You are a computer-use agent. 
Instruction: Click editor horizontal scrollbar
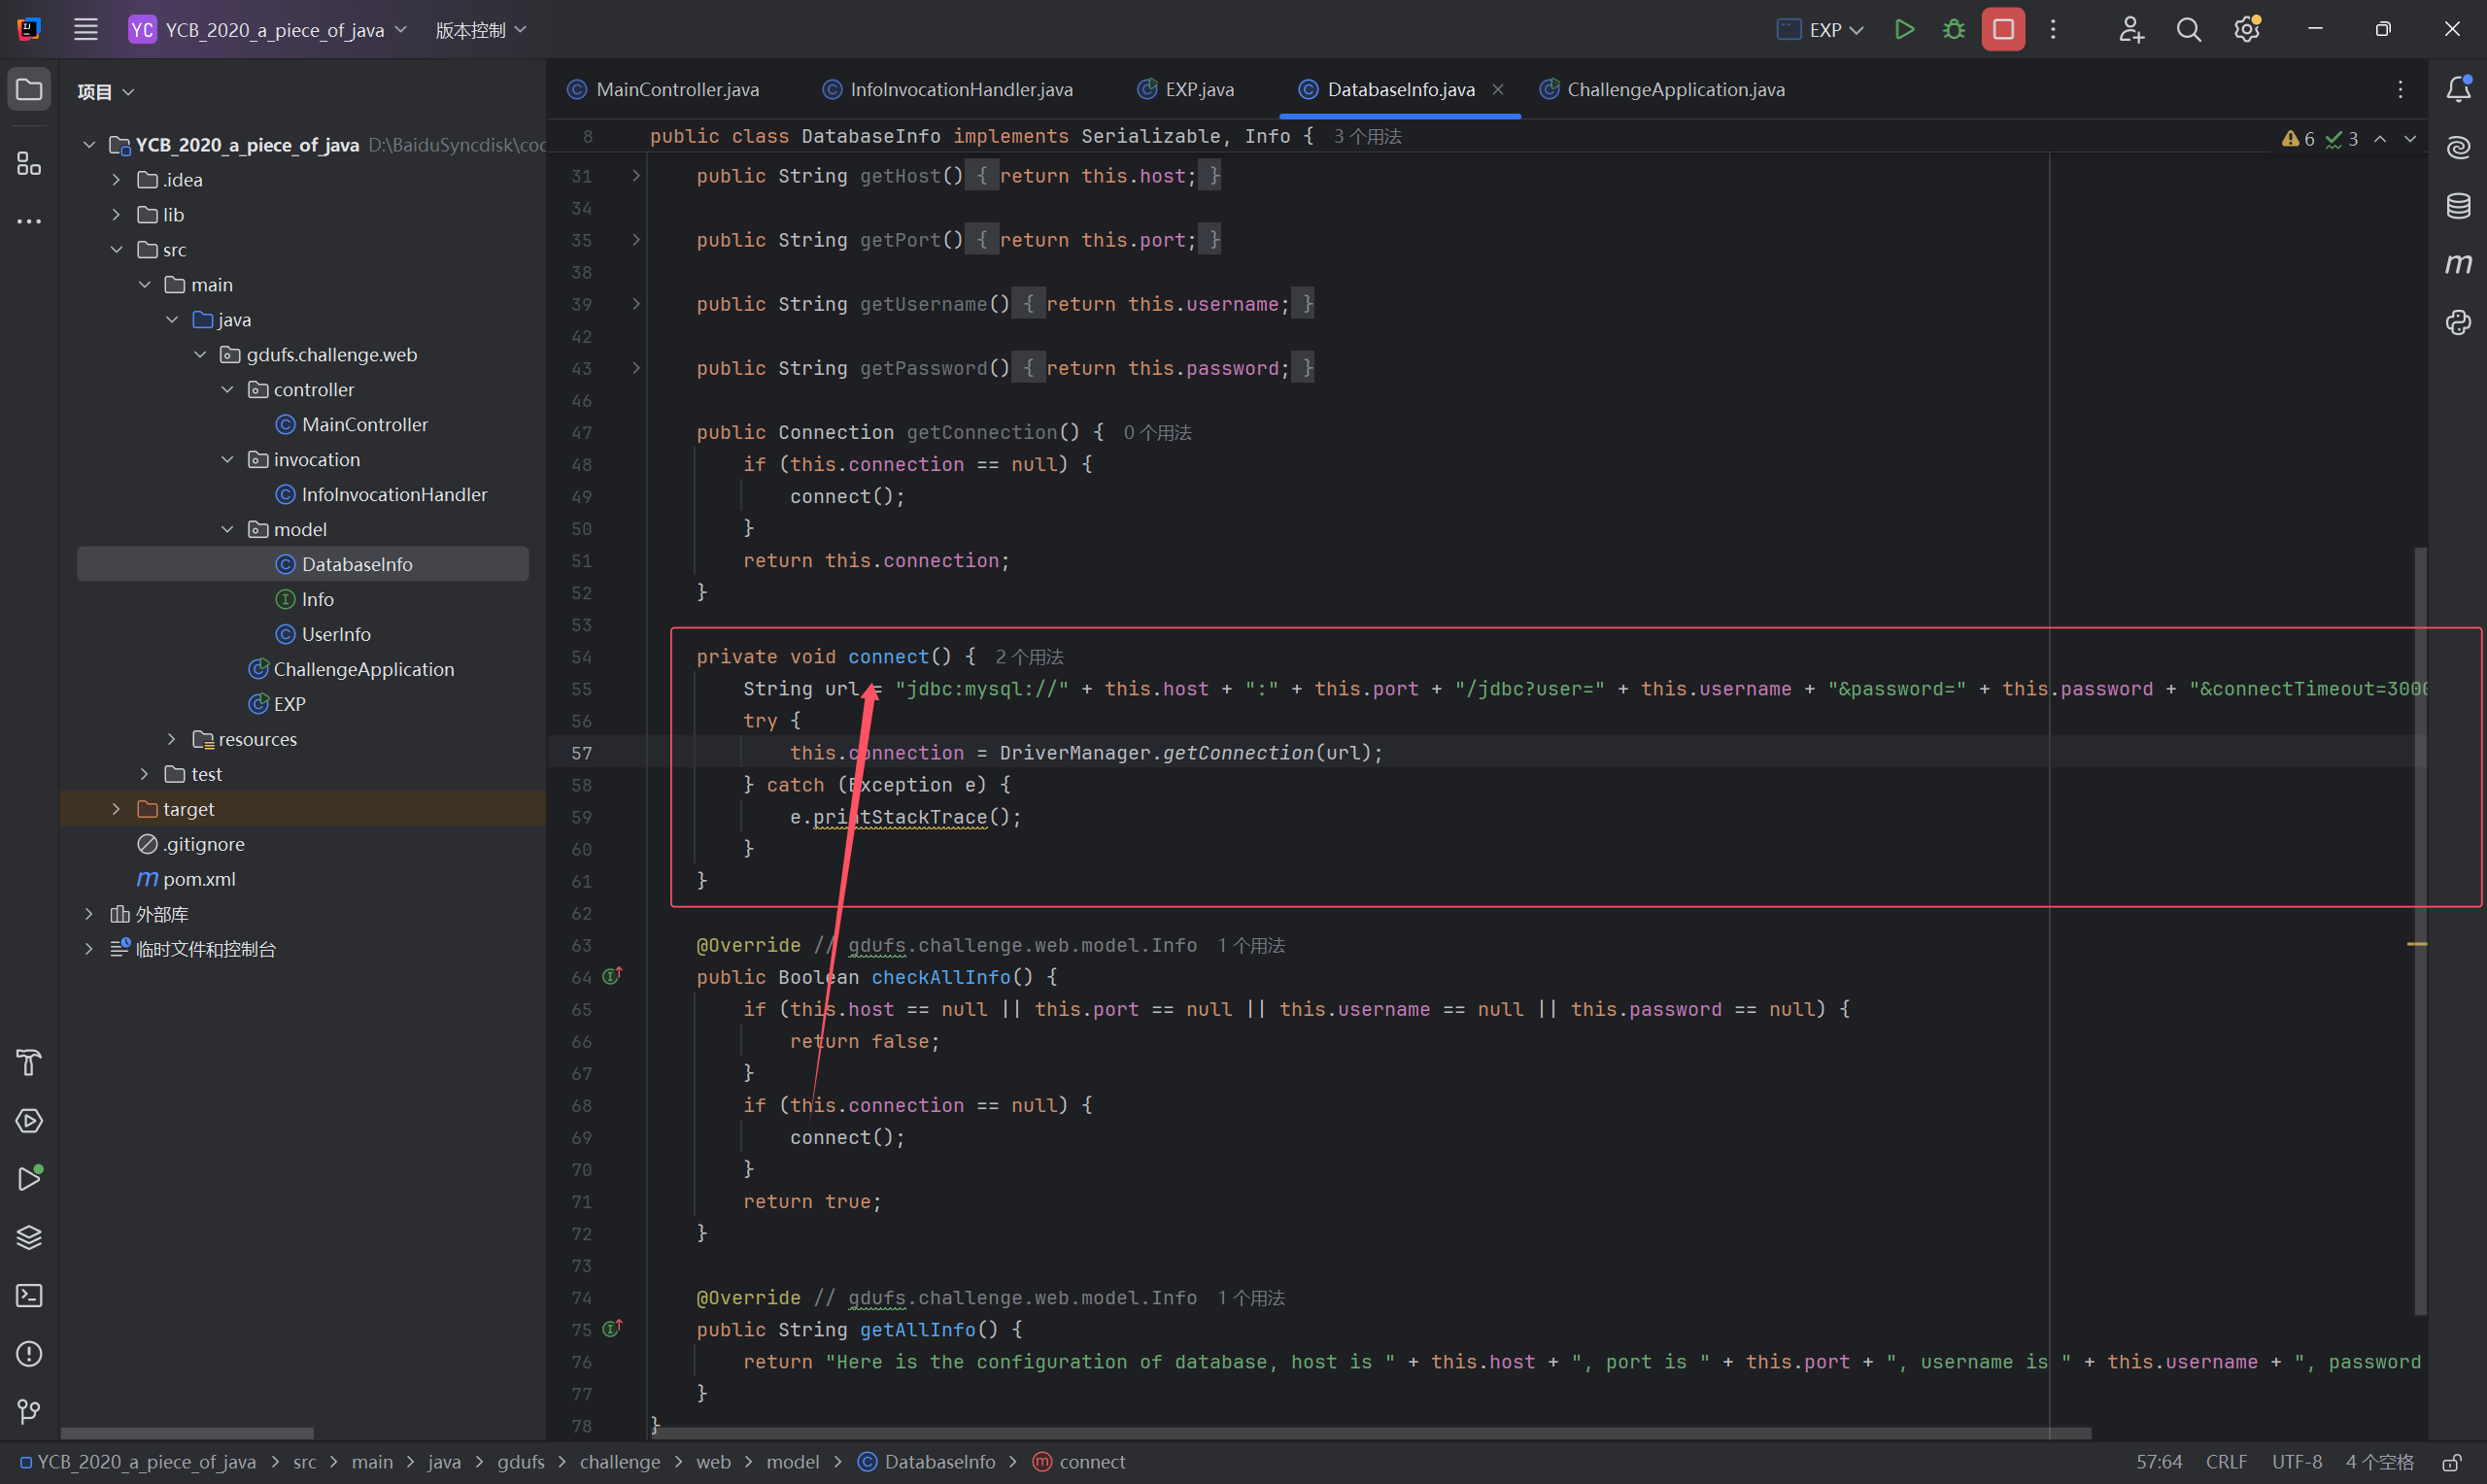[1372, 1432]
